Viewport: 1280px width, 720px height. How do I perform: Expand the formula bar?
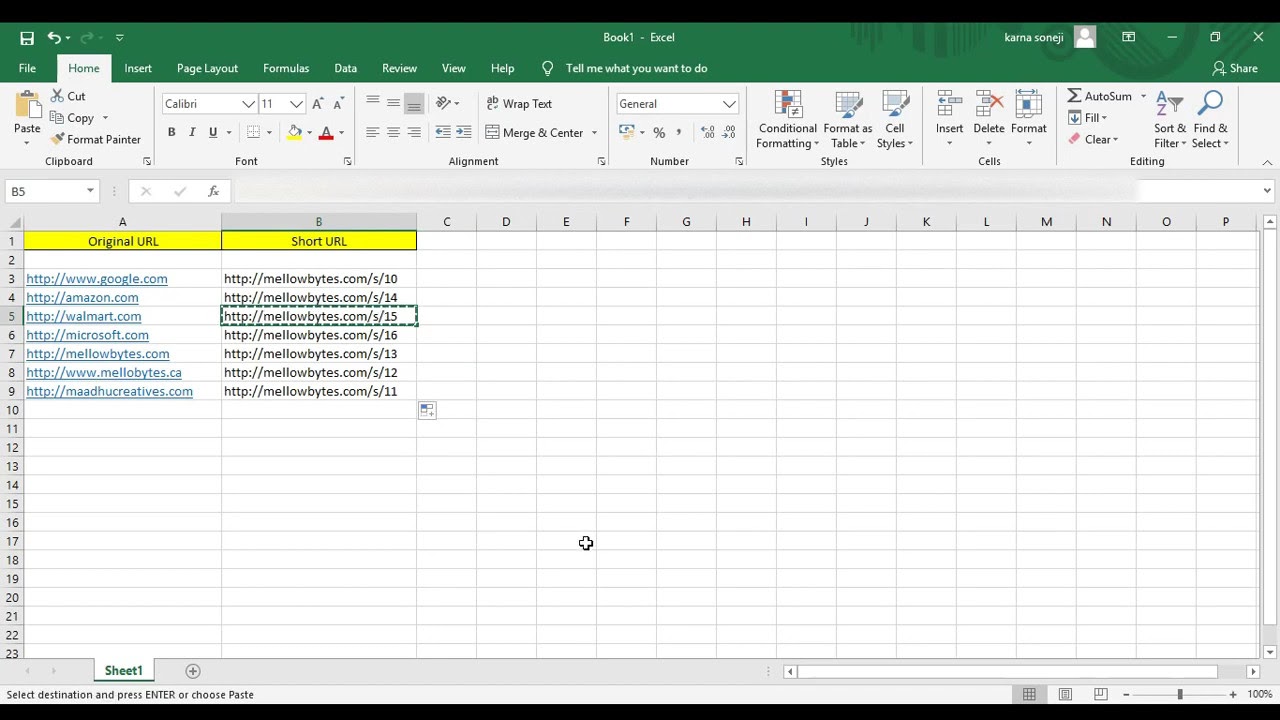pyautogui.click(x=1267, y=191)
